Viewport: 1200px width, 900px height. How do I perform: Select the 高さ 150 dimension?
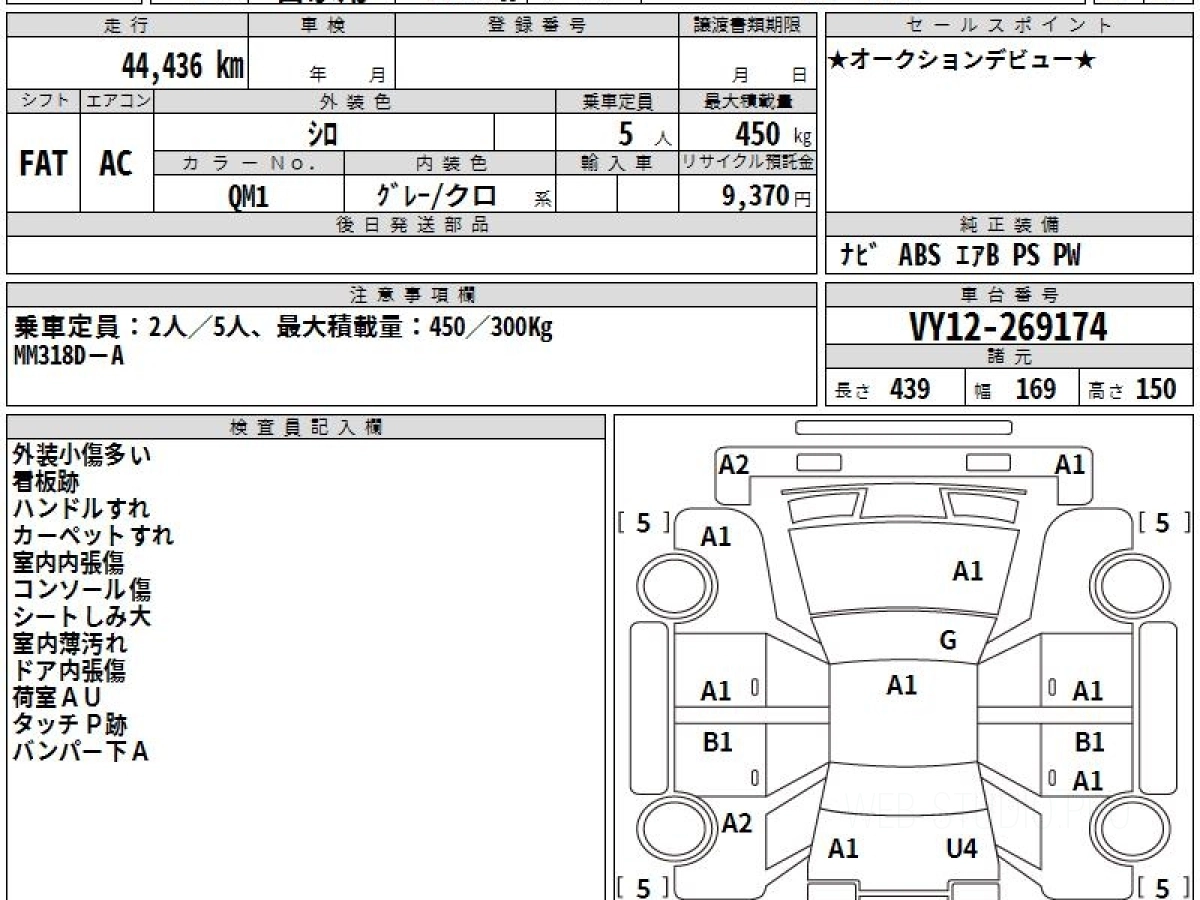1132,389
